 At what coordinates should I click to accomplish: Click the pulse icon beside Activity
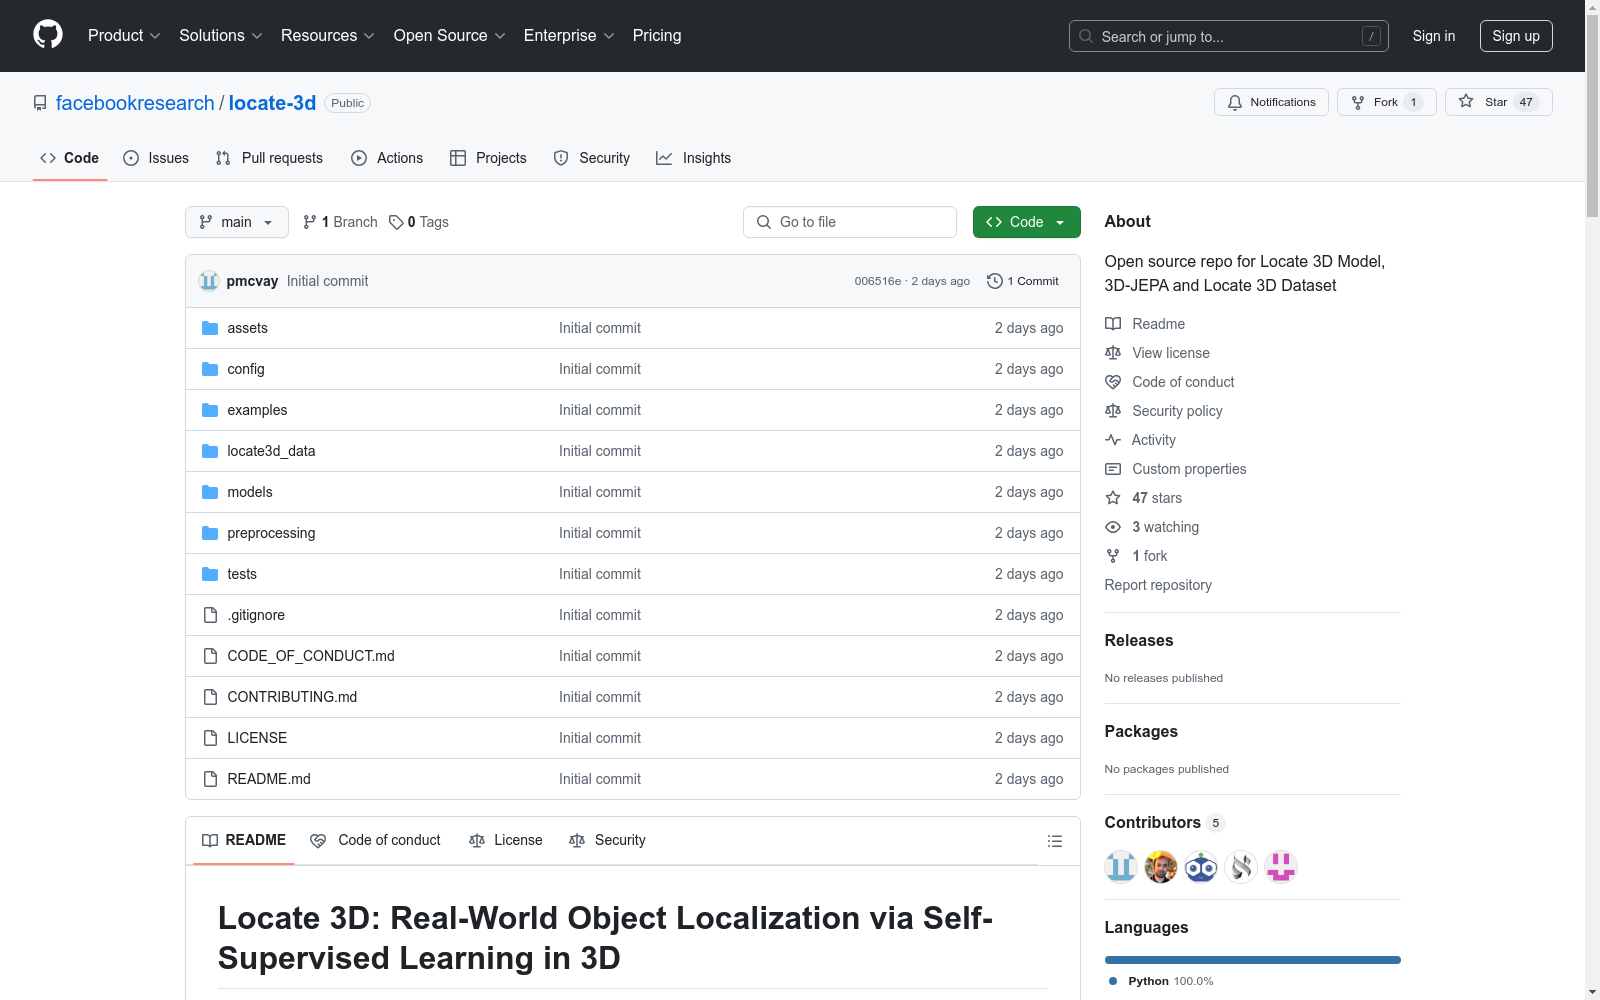[x=1113, y=440]
